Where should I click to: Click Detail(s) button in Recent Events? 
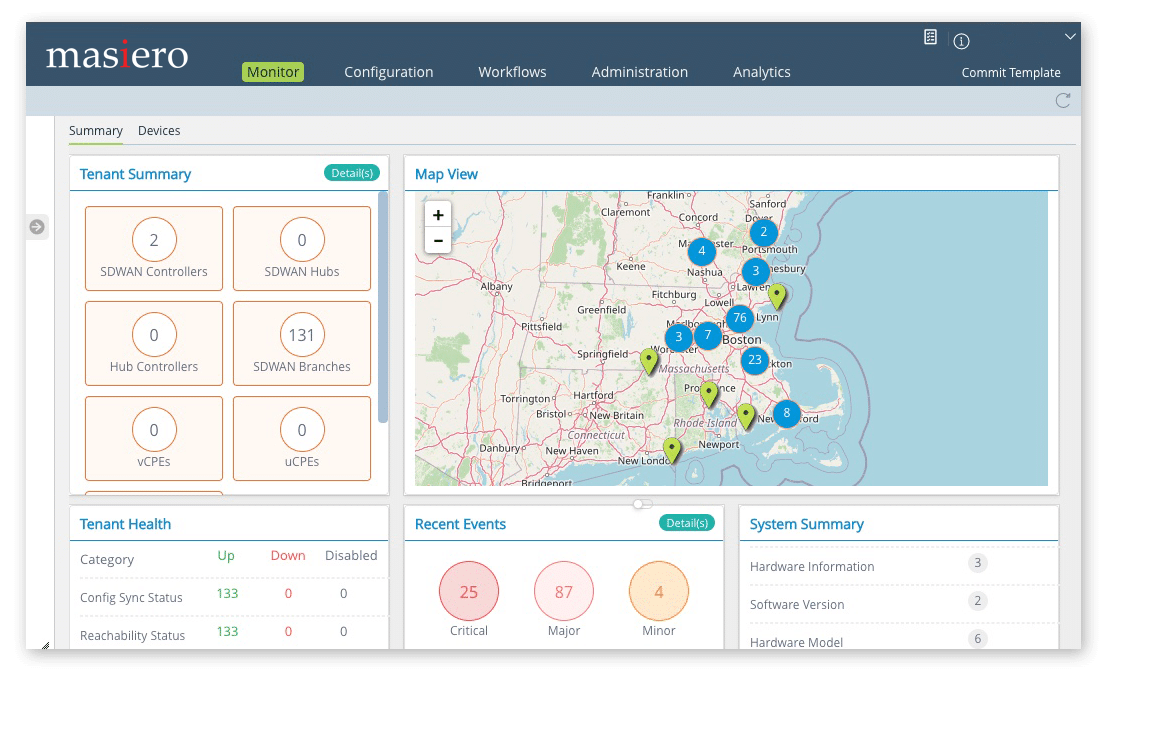(687, 523)
